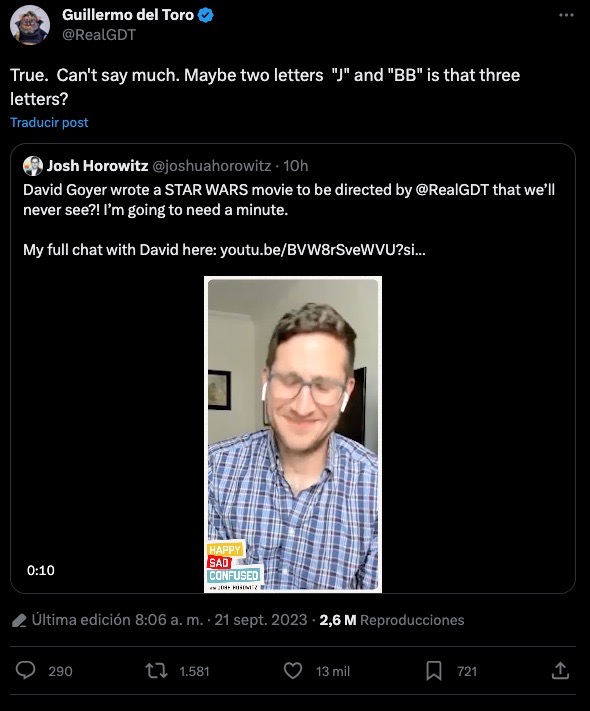Click Guillermo del Toro display name
The width and height of the screenshot is (590, 711).
tap(128, 15)
